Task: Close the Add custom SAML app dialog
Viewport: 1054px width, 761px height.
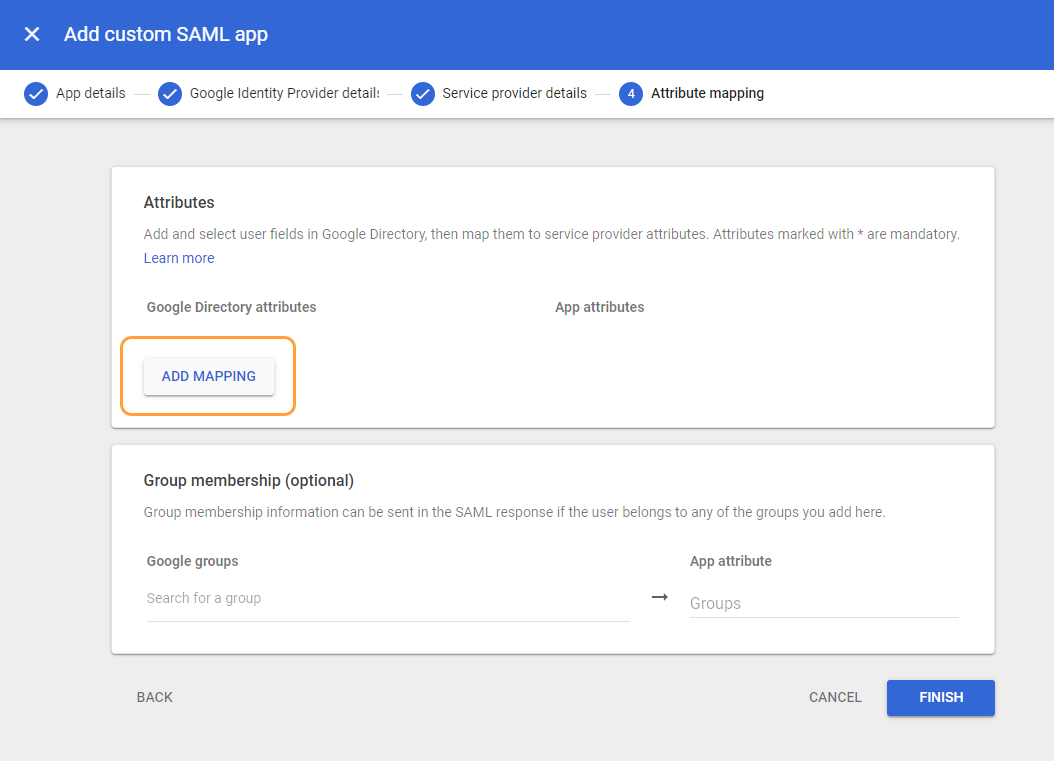Action: 31,33
